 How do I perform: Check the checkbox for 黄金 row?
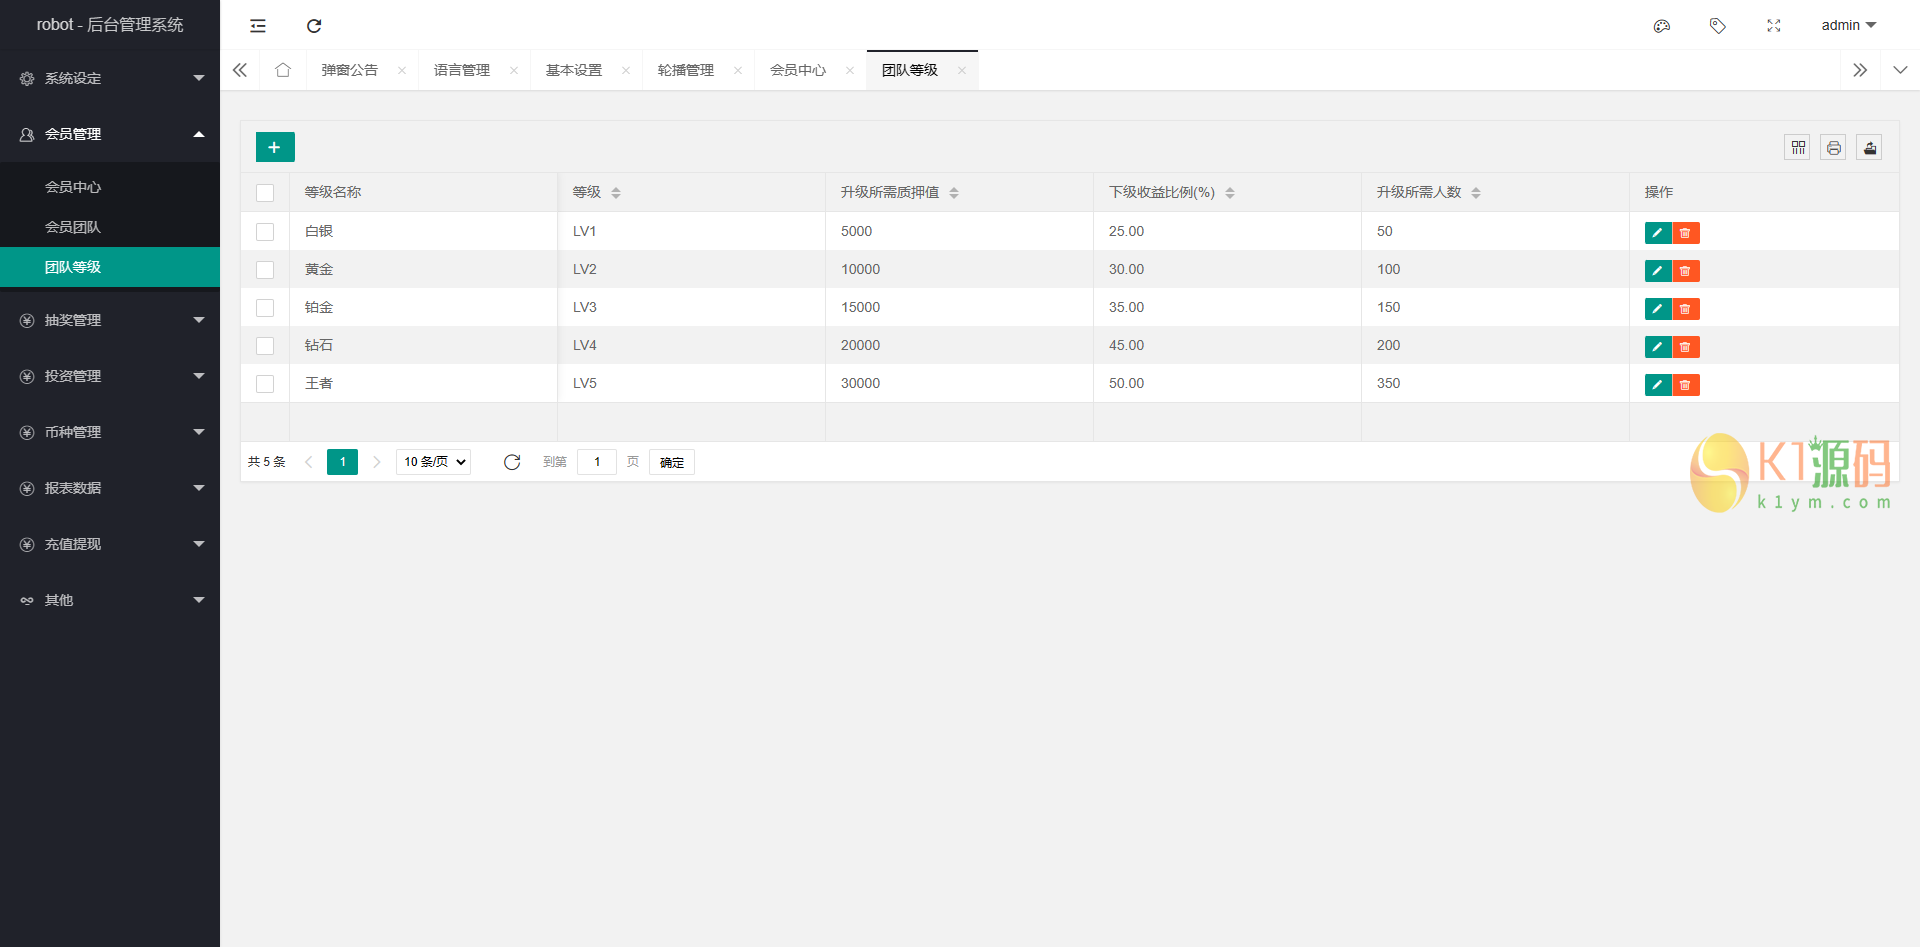265,270
